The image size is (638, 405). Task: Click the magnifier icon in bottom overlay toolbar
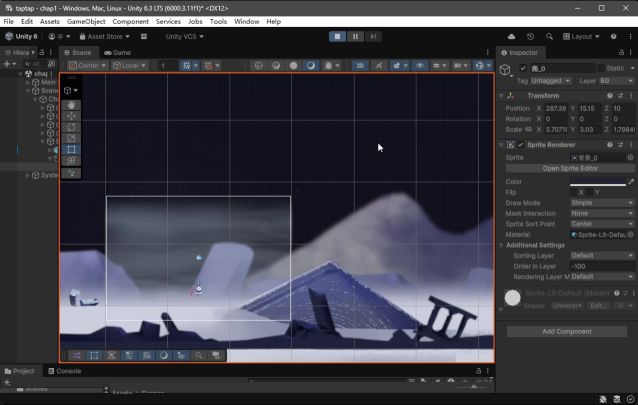coord(199,356)
